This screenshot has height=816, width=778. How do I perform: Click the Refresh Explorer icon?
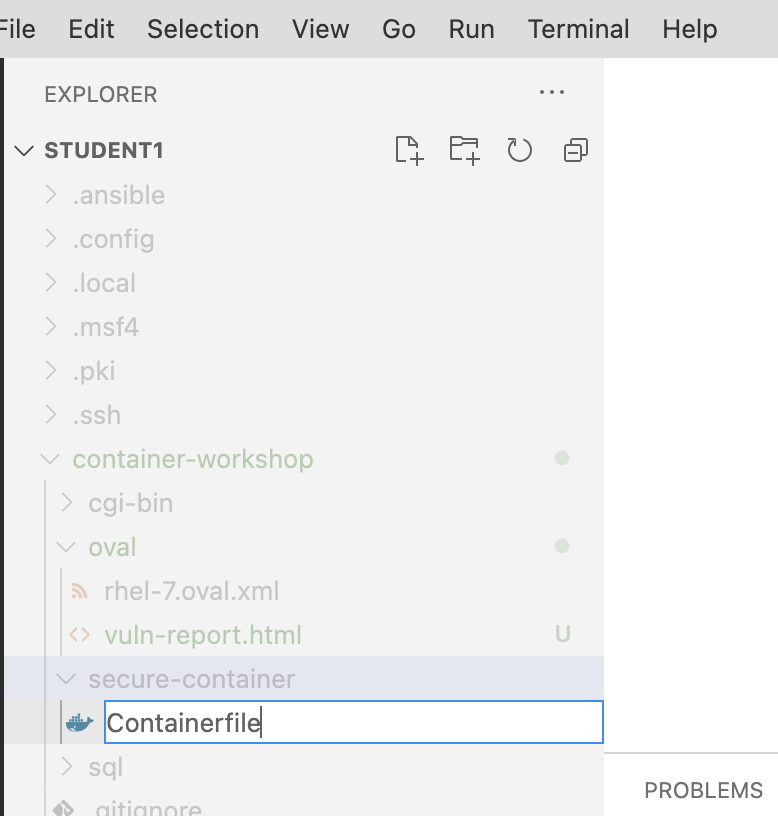(520, 149)
